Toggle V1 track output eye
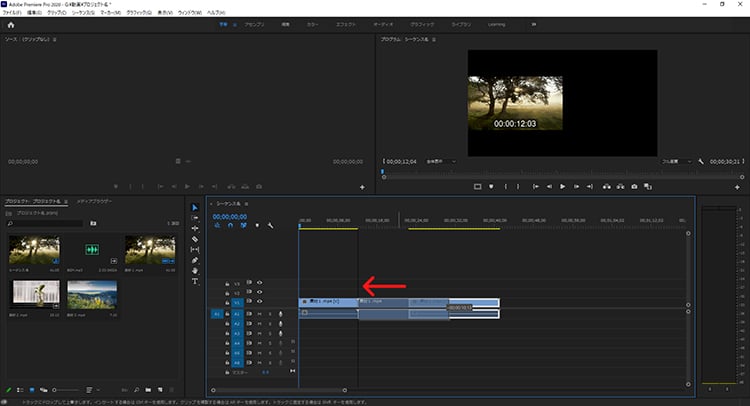Image resolution: width=750 pixels, height=406 pixels. coord(259,302)
